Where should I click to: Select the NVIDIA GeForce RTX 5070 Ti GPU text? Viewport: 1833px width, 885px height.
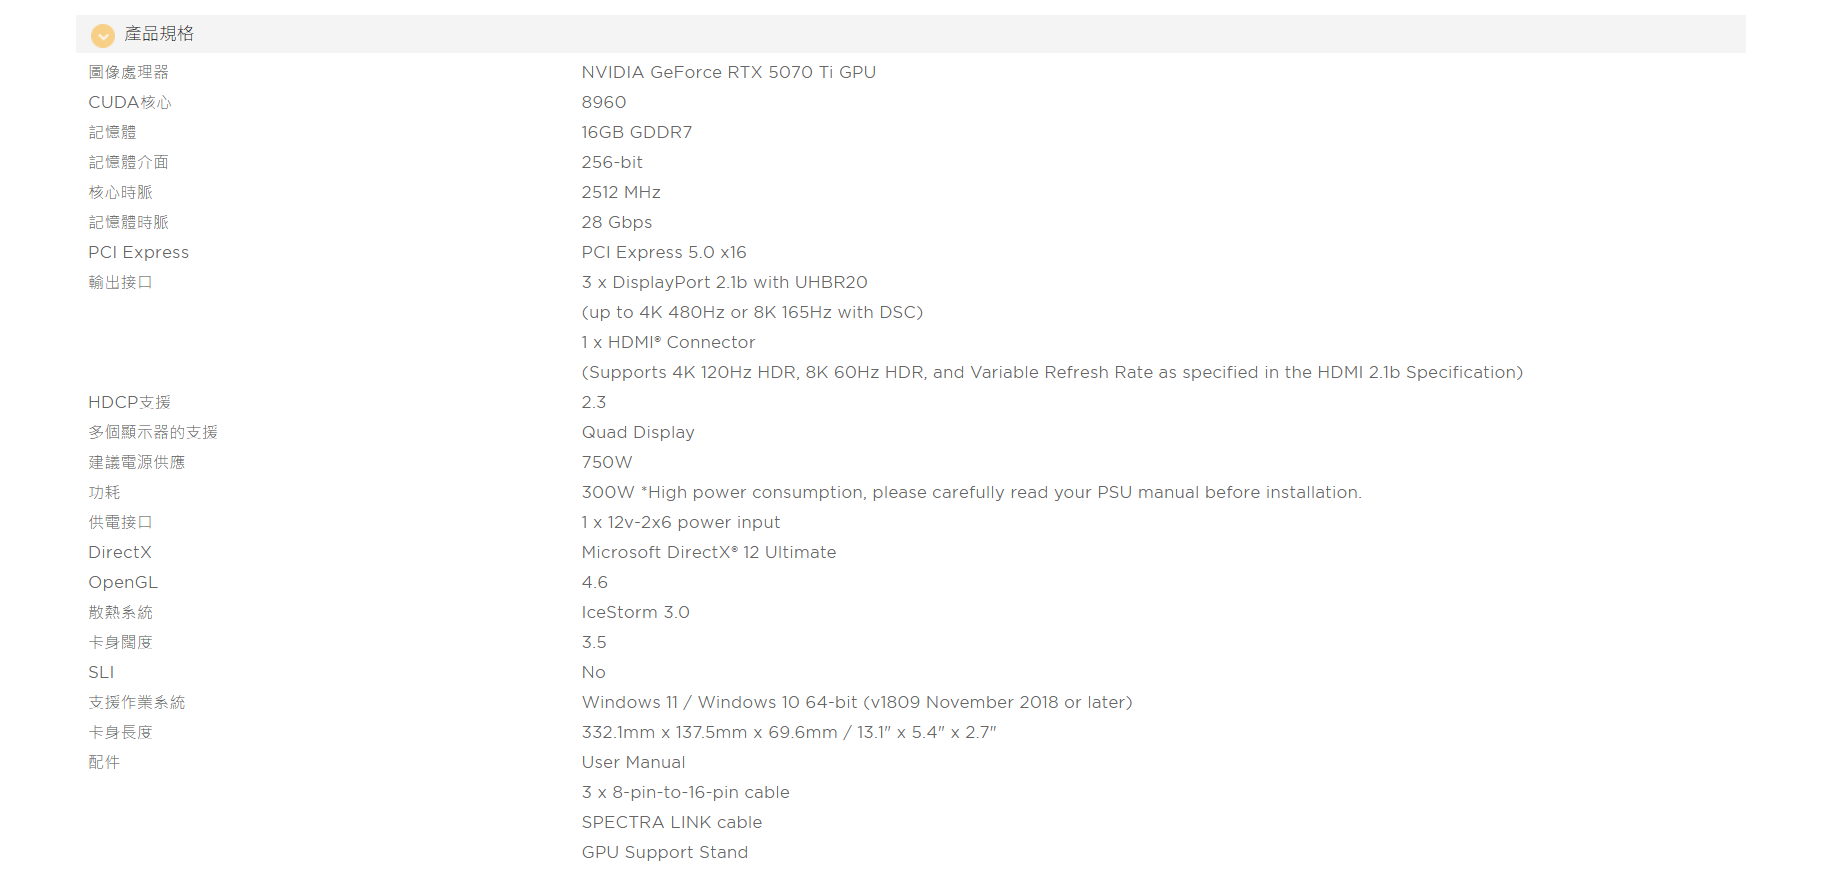(x=729, y=72)
